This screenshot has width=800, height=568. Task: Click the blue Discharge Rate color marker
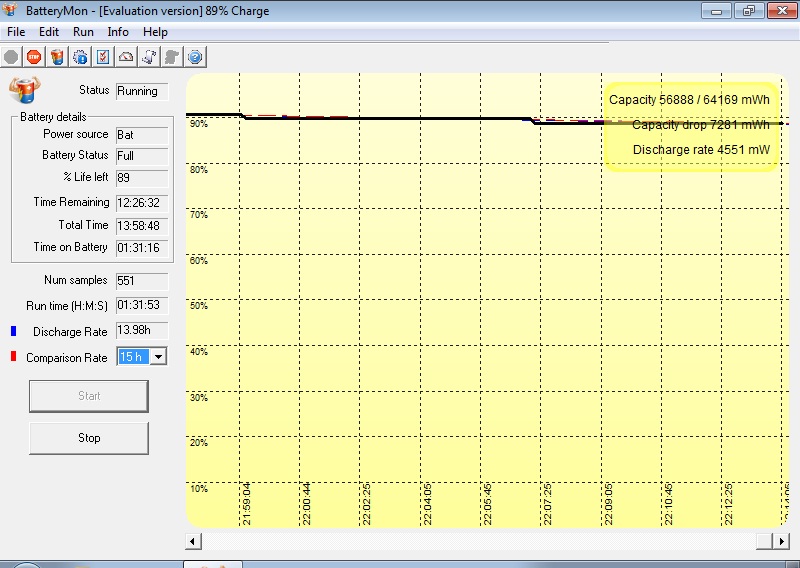tap(13, 331)
